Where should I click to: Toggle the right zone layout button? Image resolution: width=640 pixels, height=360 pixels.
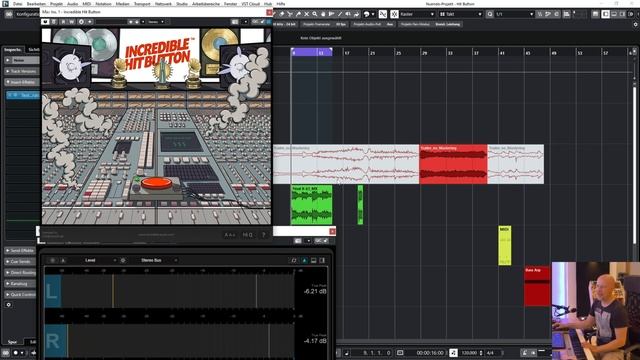click(x=622, y=14)
